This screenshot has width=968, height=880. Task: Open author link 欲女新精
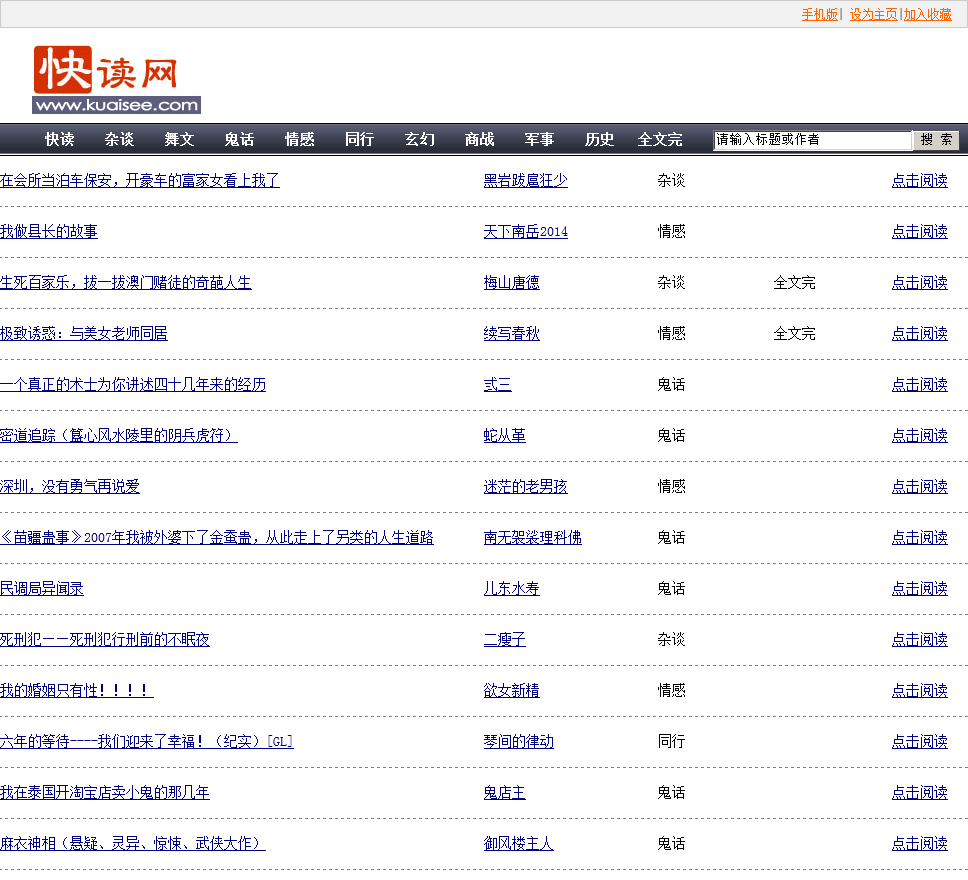click(x=511, y=690)
